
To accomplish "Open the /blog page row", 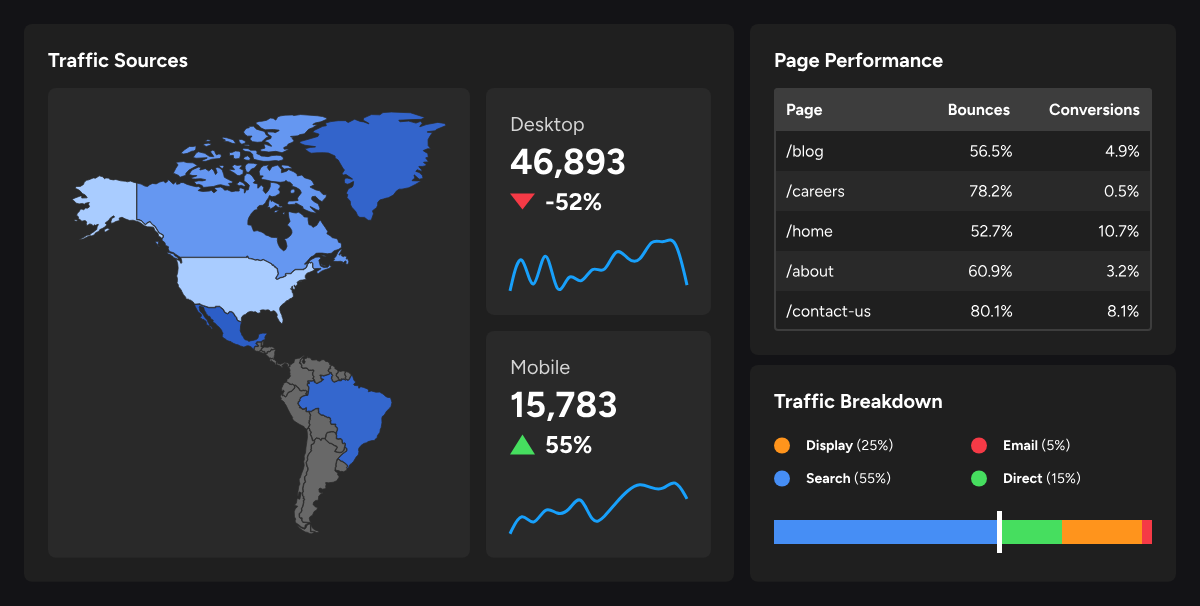I will pos(962,151).
